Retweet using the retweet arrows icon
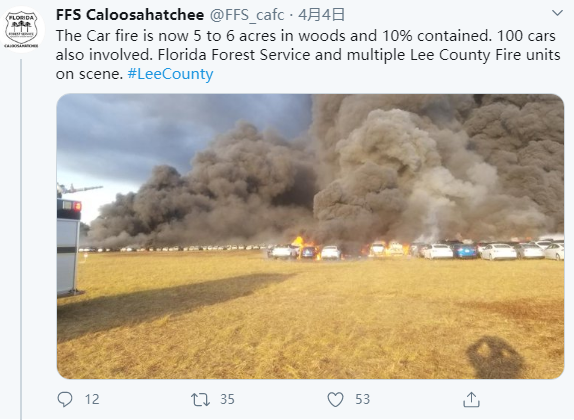 (200, 399)
